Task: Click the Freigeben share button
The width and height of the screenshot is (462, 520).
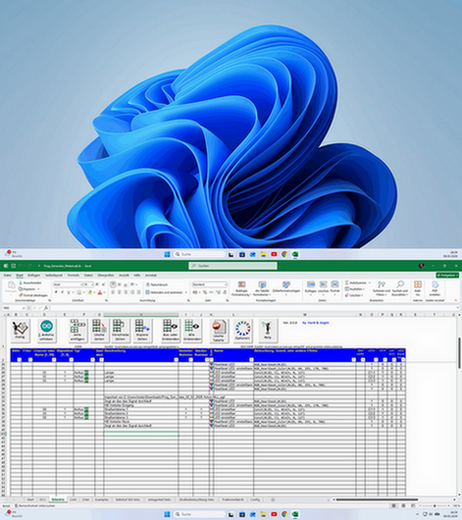Action: coord(447,275)
